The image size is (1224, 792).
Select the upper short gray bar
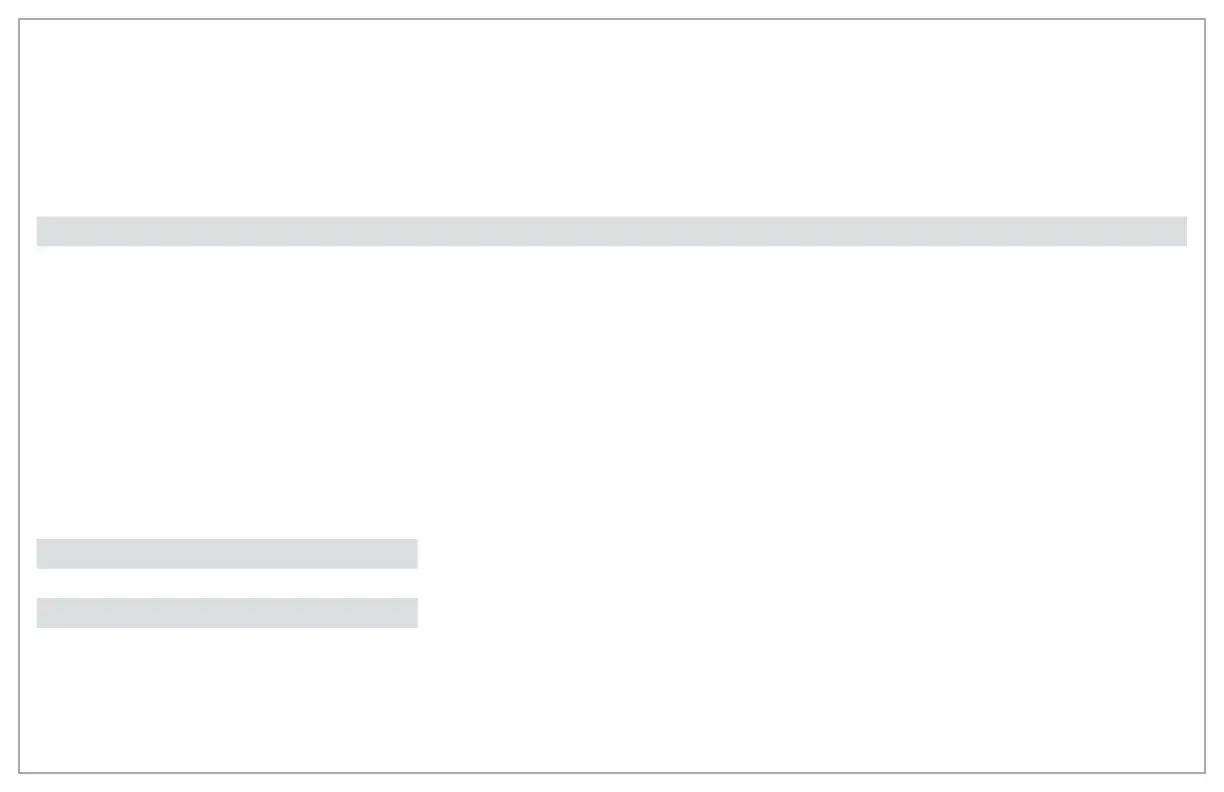pos(227,554)
